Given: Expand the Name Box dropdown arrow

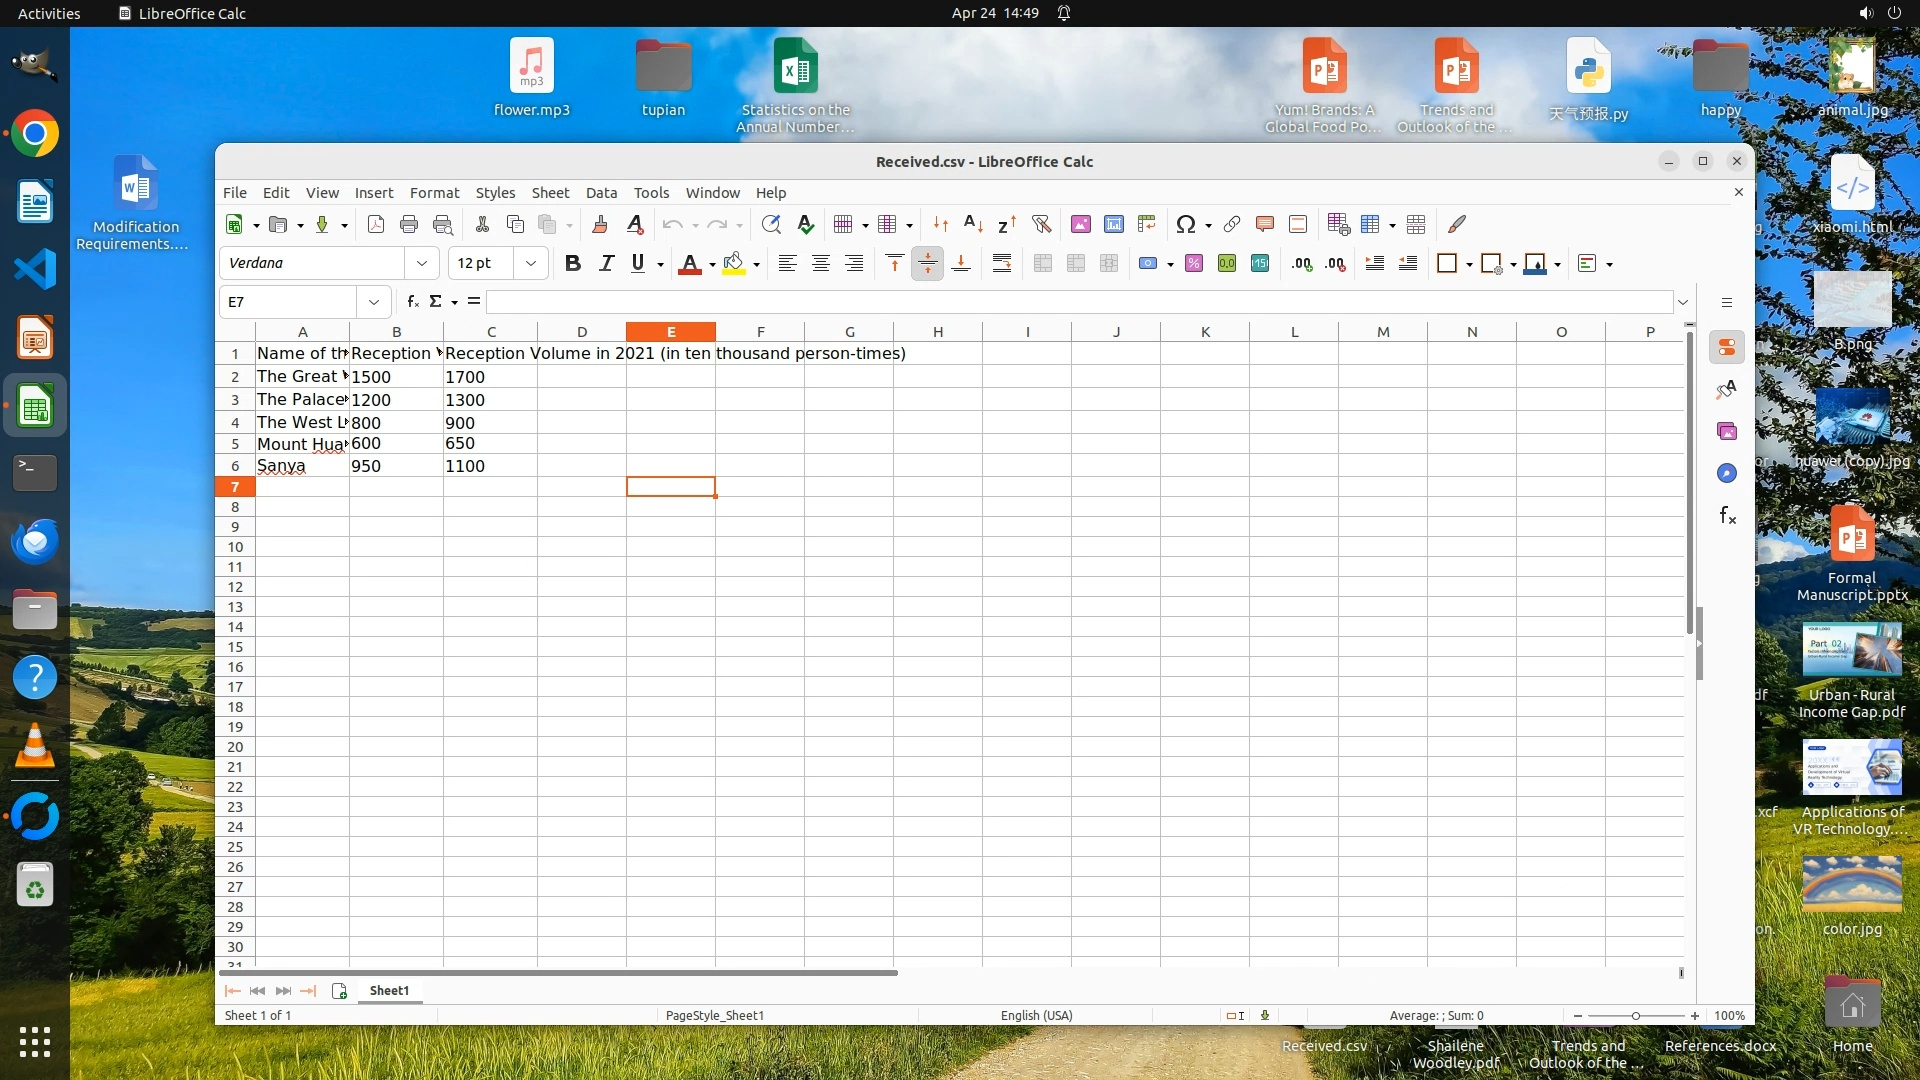Looking at the screenshot, I should [374, 301].
